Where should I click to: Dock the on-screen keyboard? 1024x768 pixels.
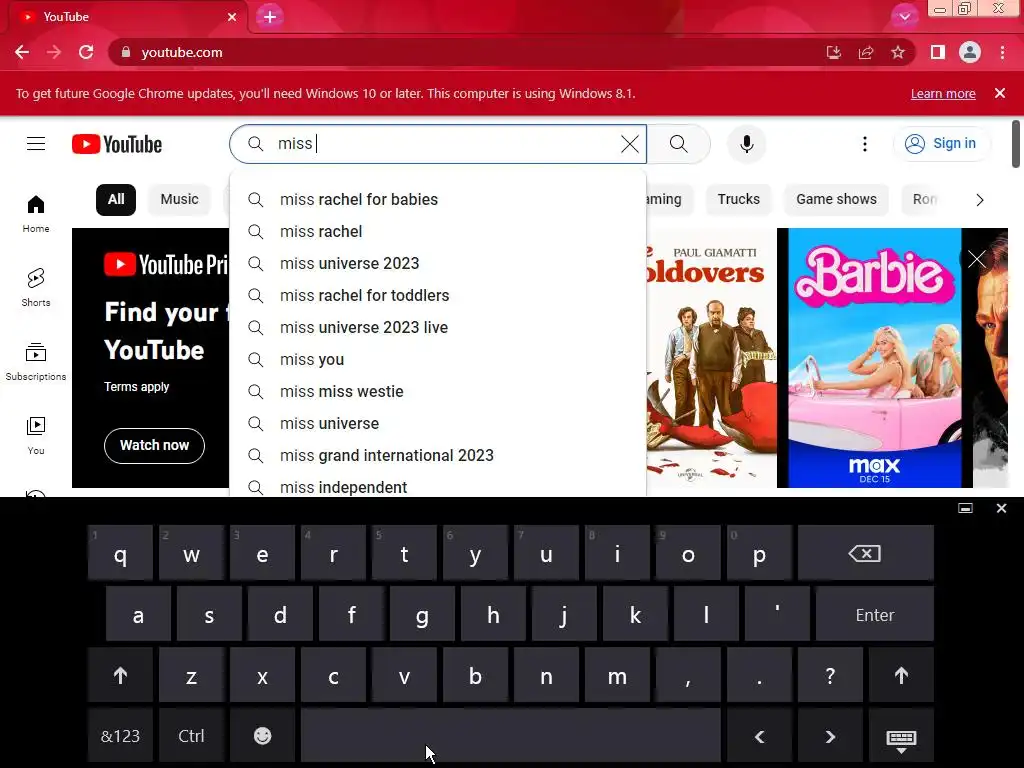[x=965, y=508]
